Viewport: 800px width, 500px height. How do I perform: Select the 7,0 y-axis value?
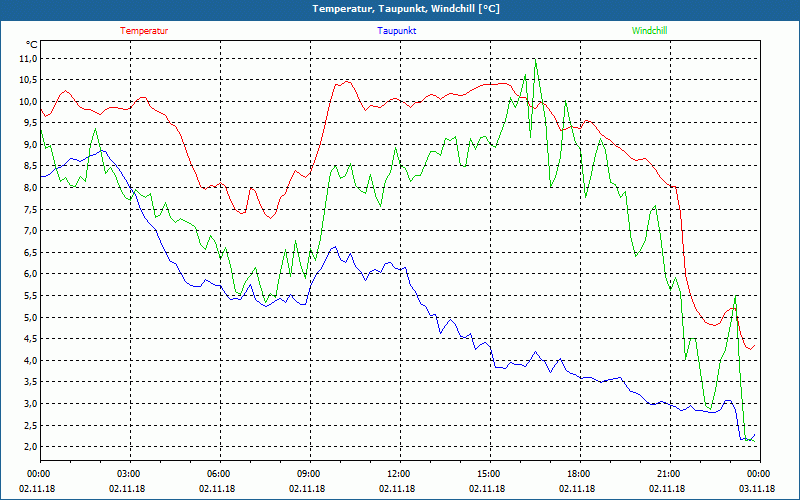[x=30, y=231]
